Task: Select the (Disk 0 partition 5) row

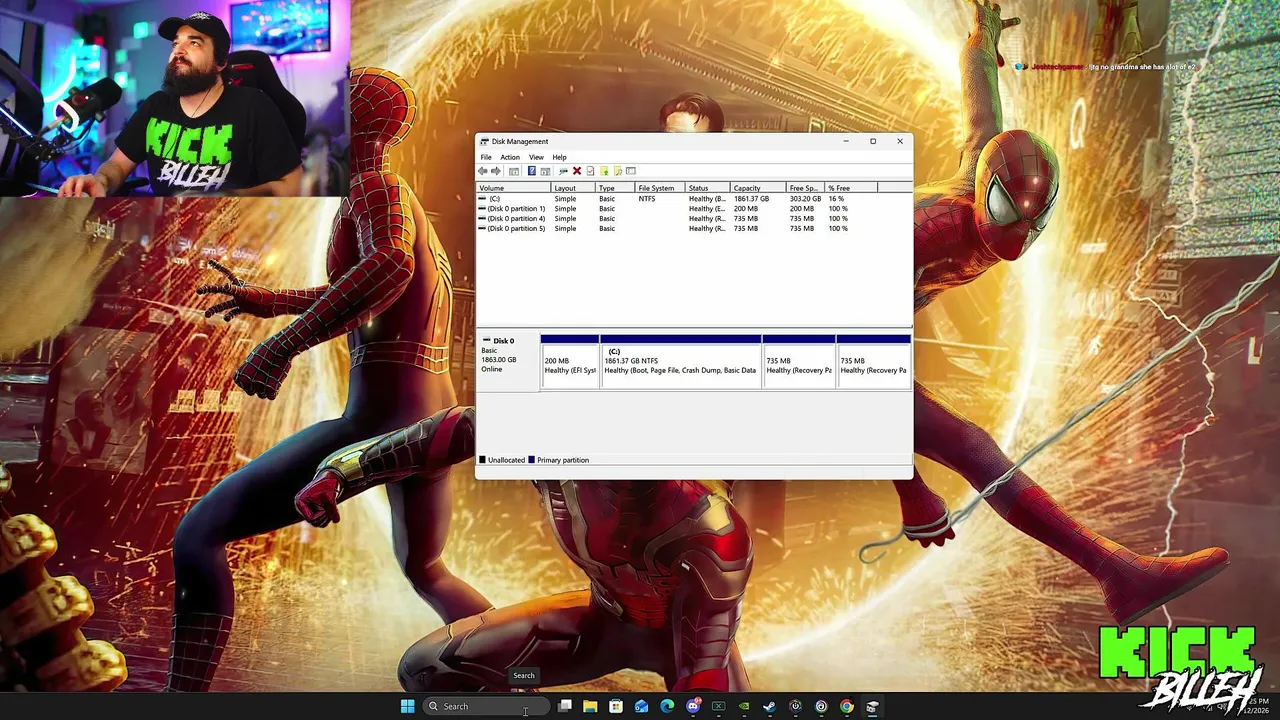Action: pyautogui.click(x=694, y=229)
